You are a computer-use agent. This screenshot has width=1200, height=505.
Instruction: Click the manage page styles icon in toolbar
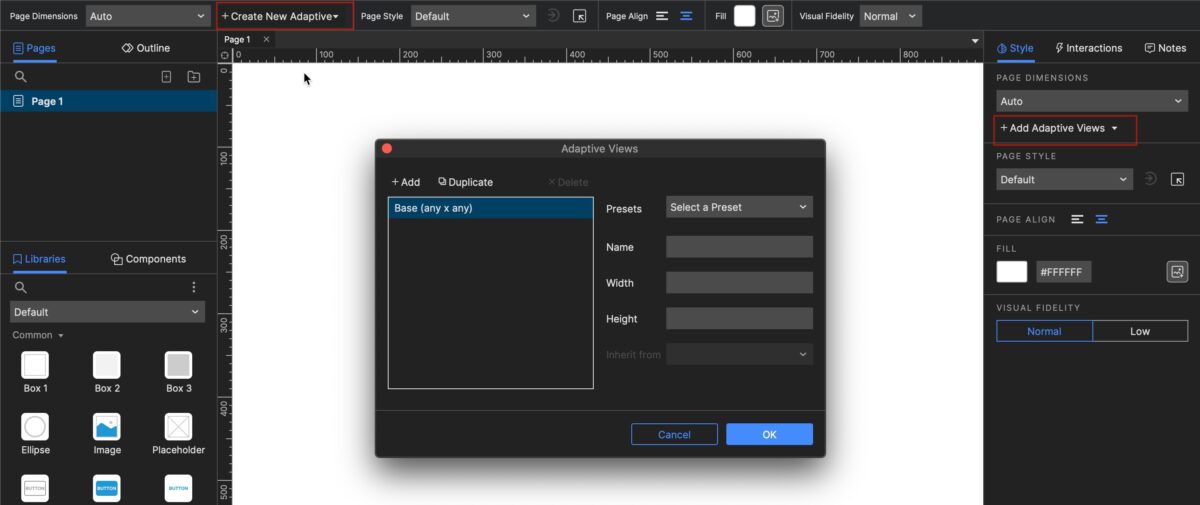(579, 16)
